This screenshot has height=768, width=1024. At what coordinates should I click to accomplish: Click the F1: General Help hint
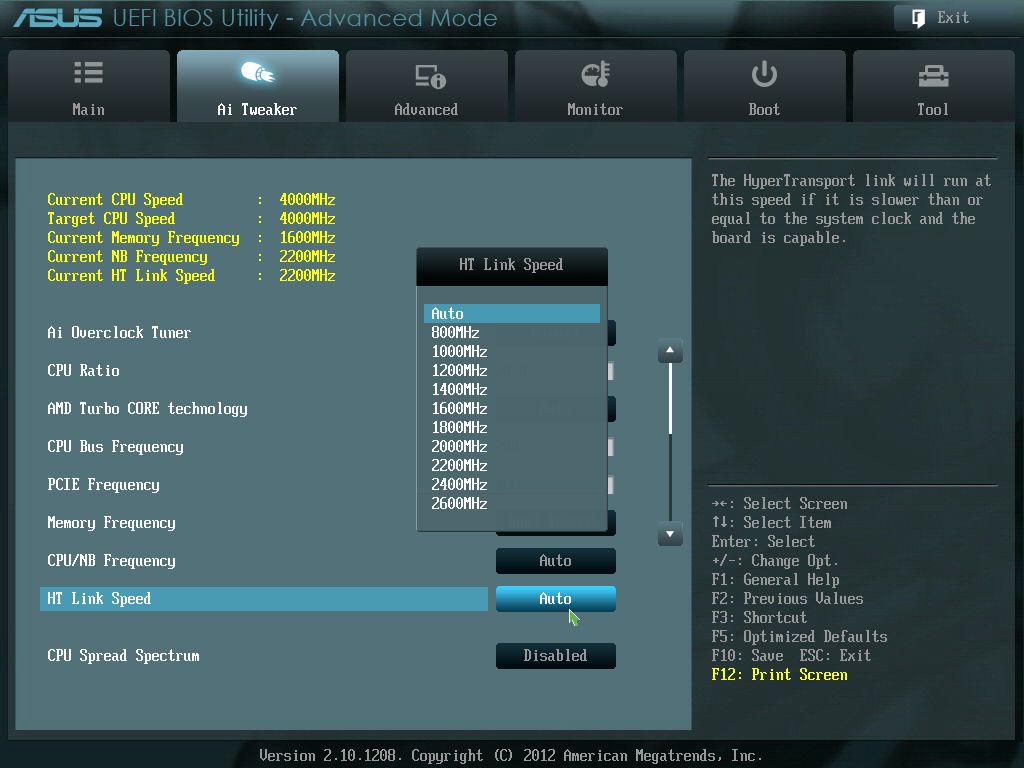point(776,580)
